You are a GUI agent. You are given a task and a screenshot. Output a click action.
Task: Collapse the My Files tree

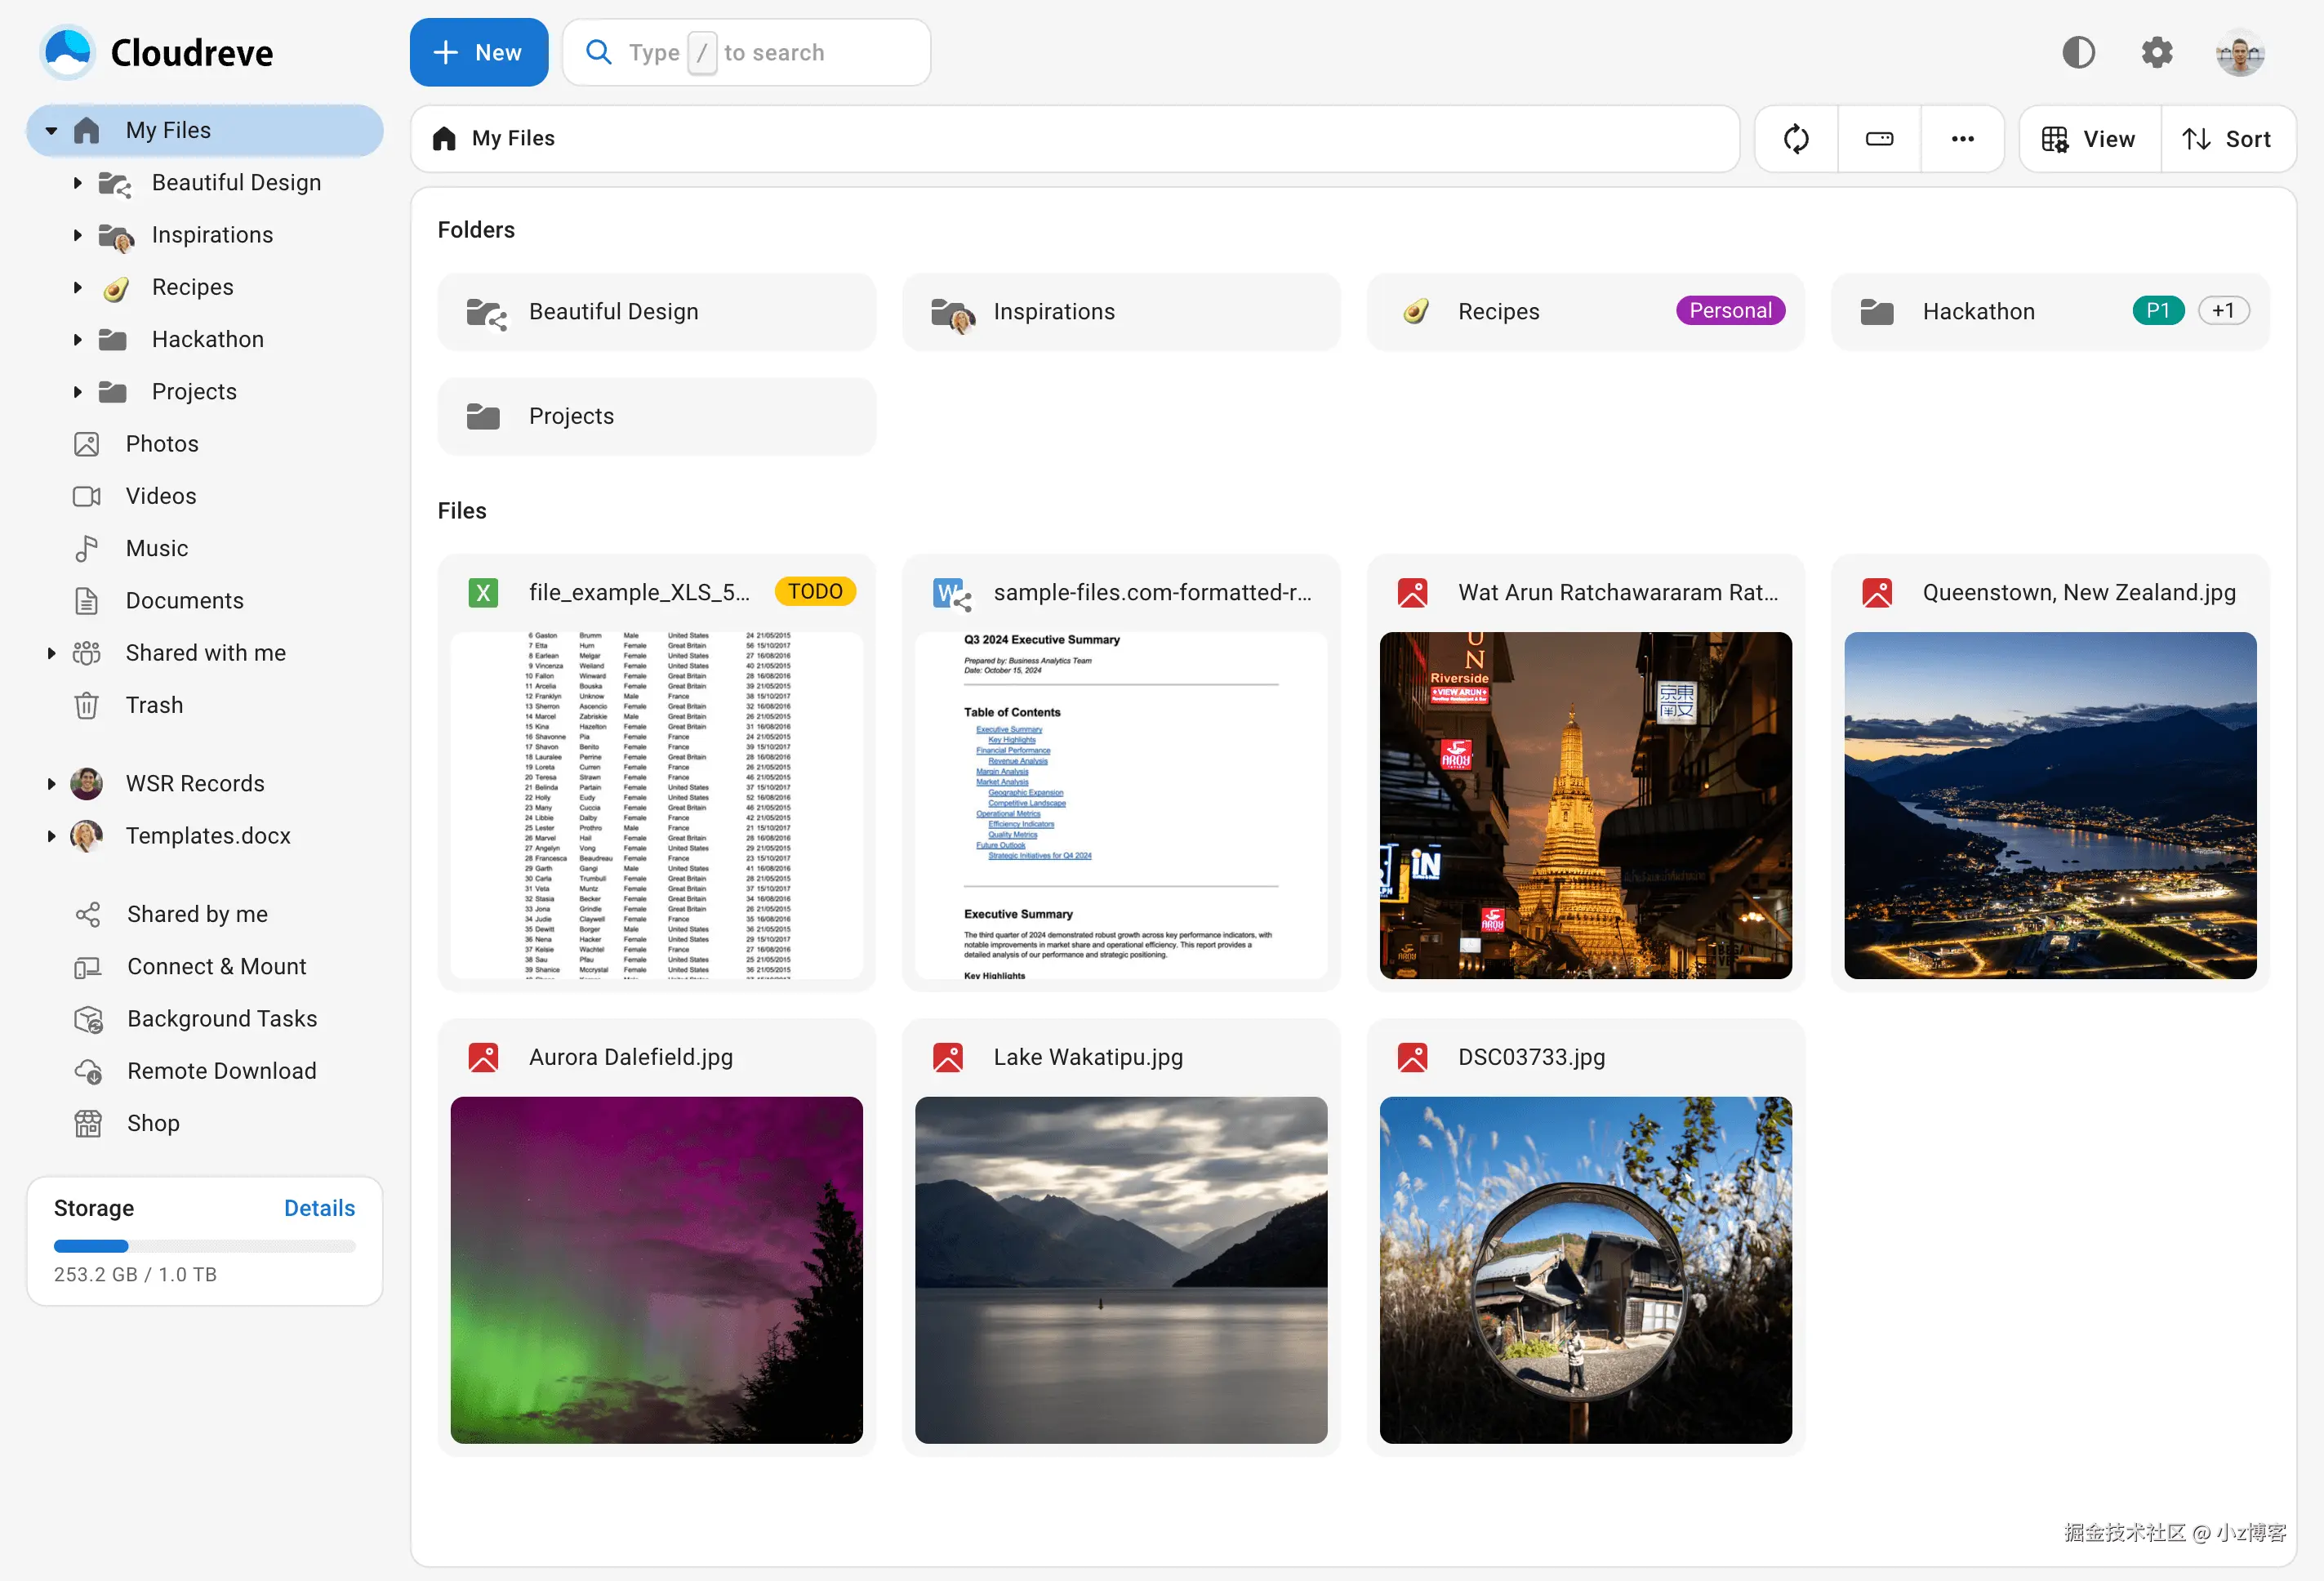click(51, 131)
